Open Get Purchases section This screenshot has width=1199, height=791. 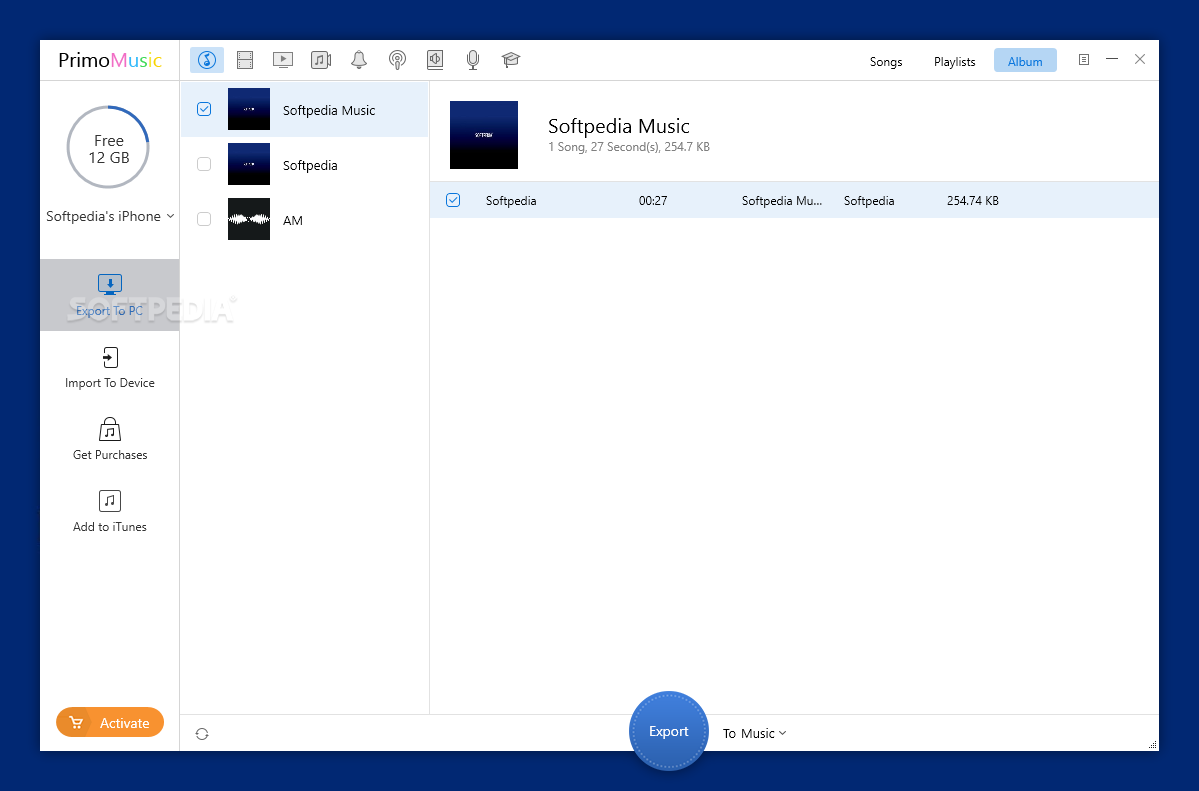109,440
